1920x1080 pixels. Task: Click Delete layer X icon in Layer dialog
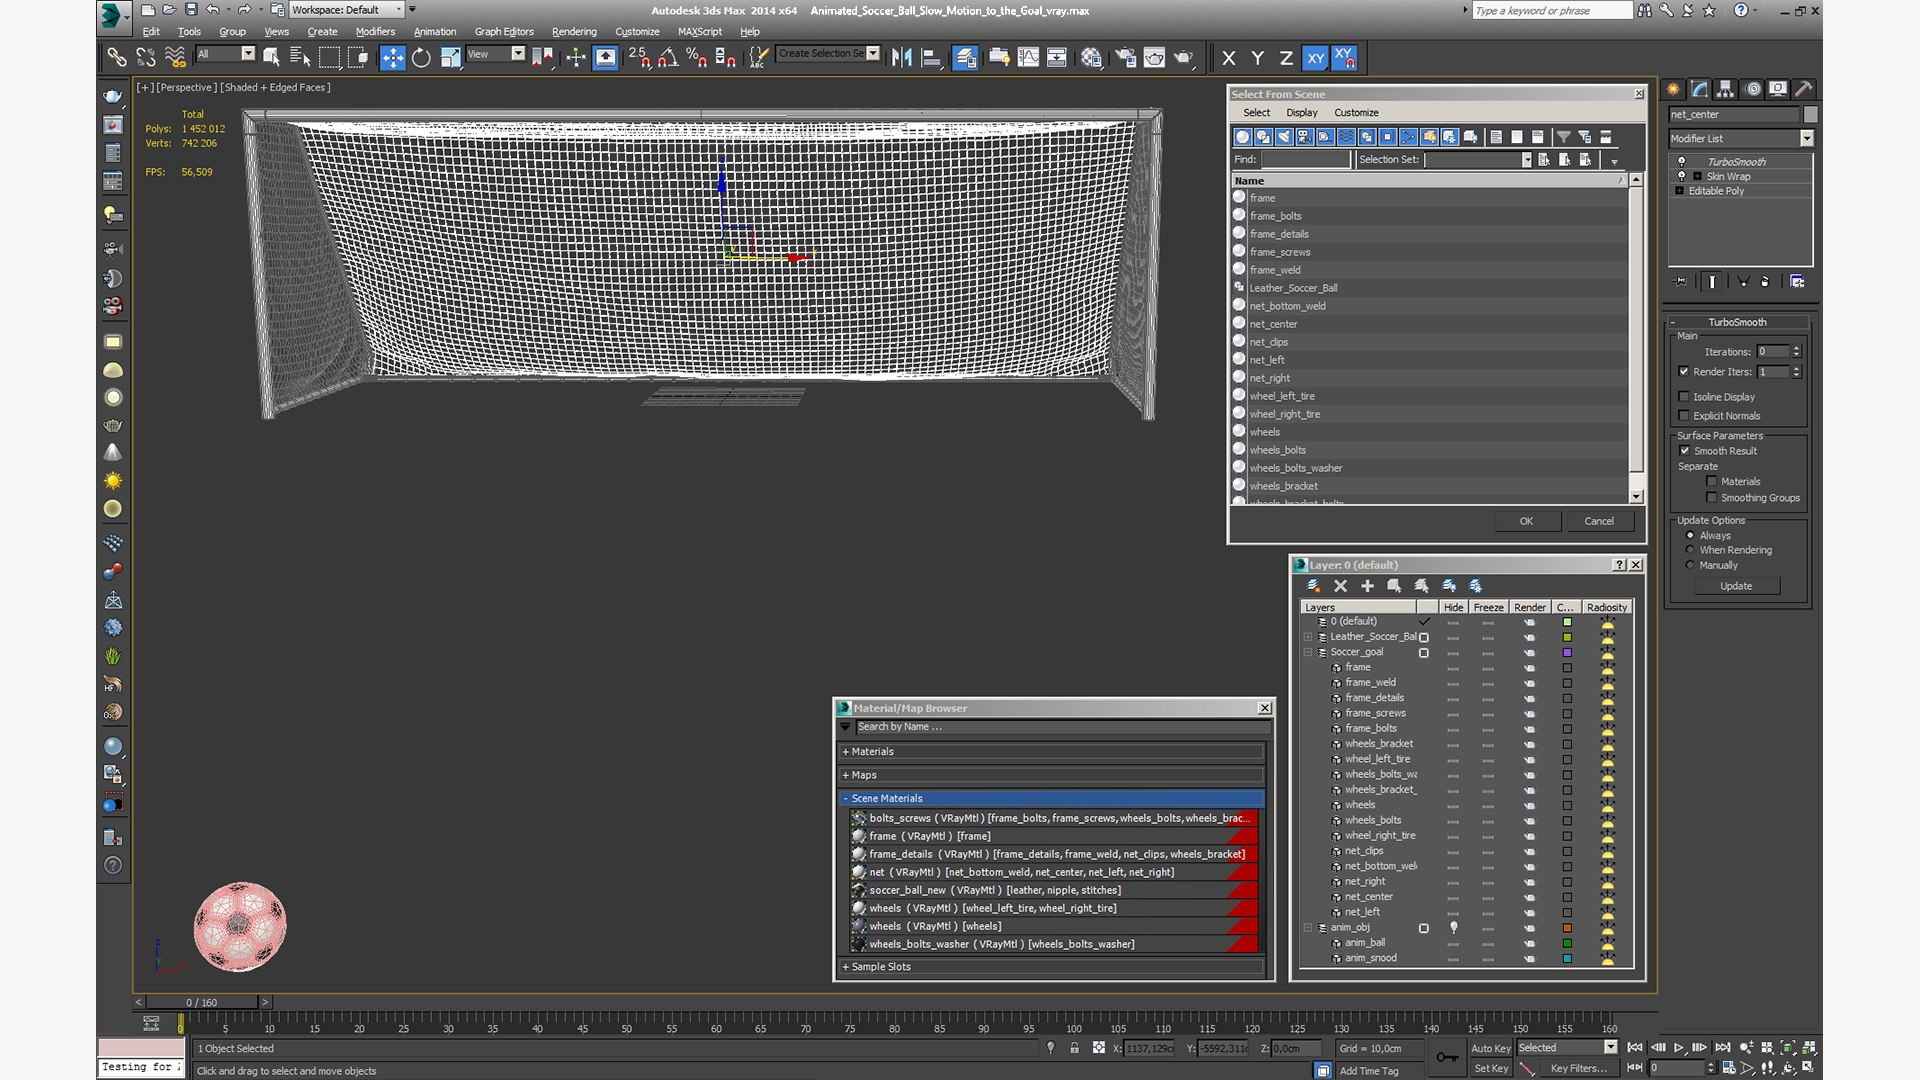click(x=1341, y=586)
